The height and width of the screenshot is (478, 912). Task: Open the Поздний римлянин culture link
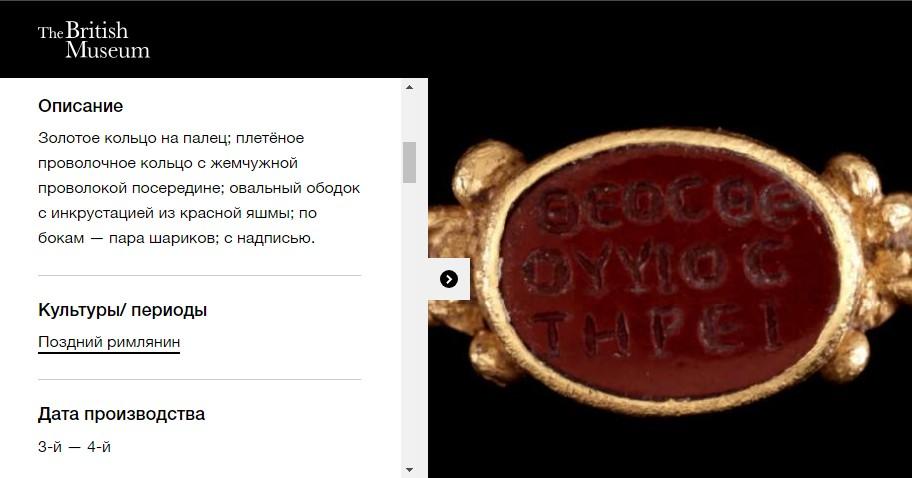[109, 342]
